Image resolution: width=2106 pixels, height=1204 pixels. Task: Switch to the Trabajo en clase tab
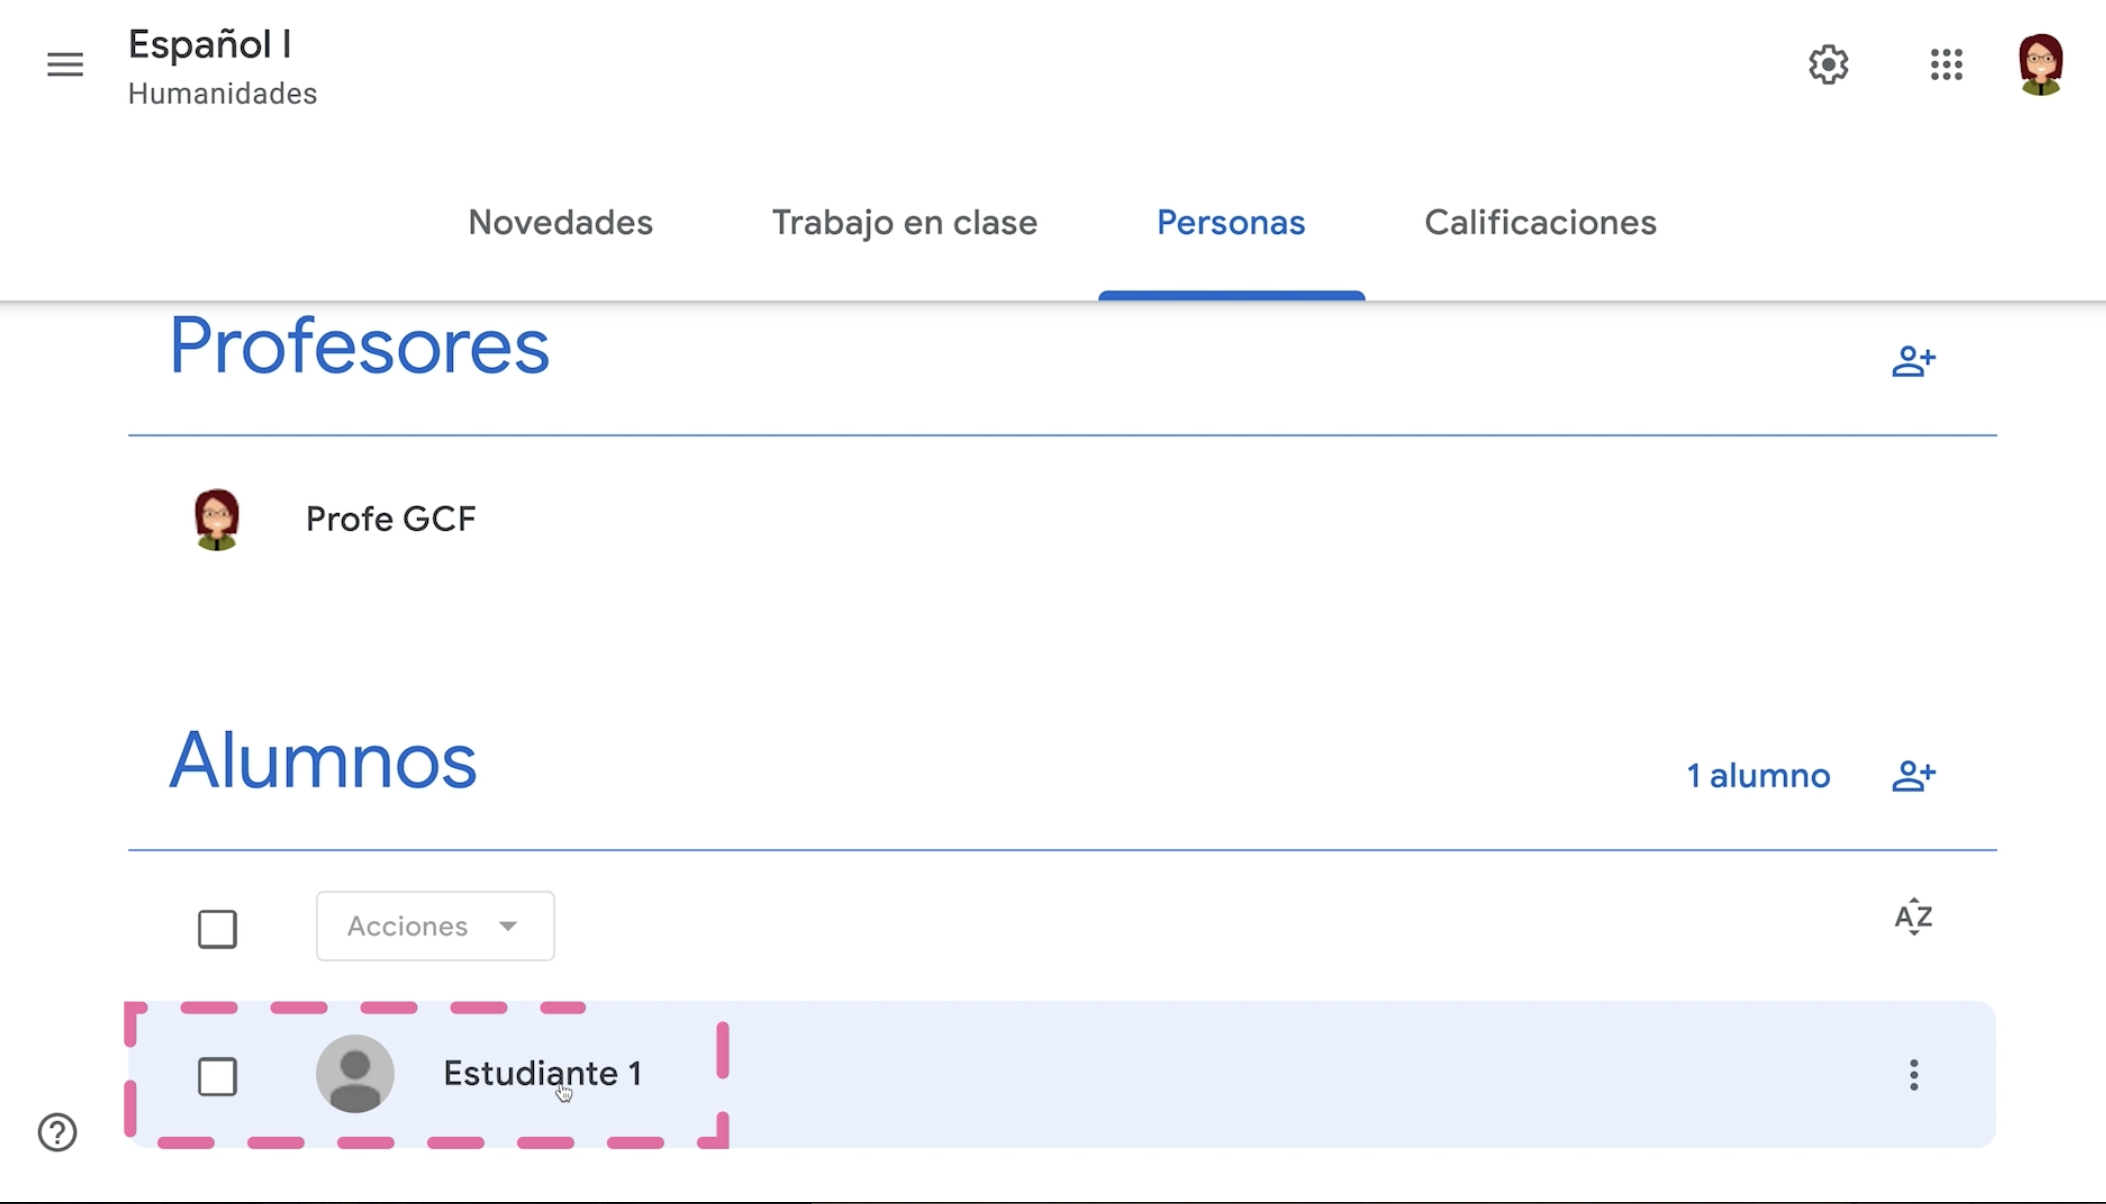point(904,223)
